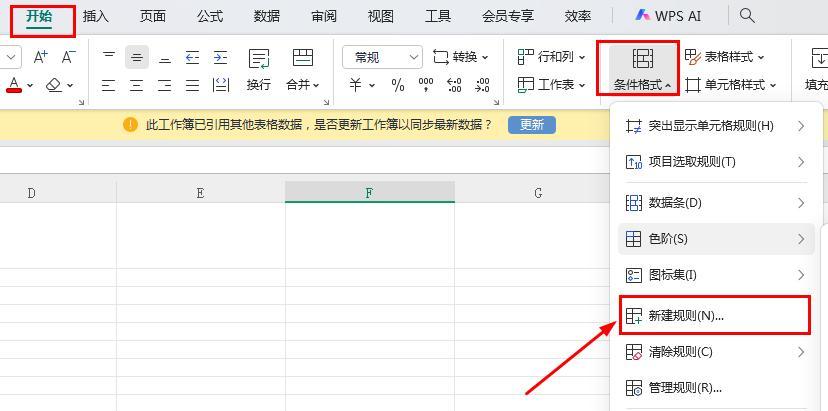828x411 pixels.
Task: Click the decrease decimal places icon
Action: click(482, 85)
